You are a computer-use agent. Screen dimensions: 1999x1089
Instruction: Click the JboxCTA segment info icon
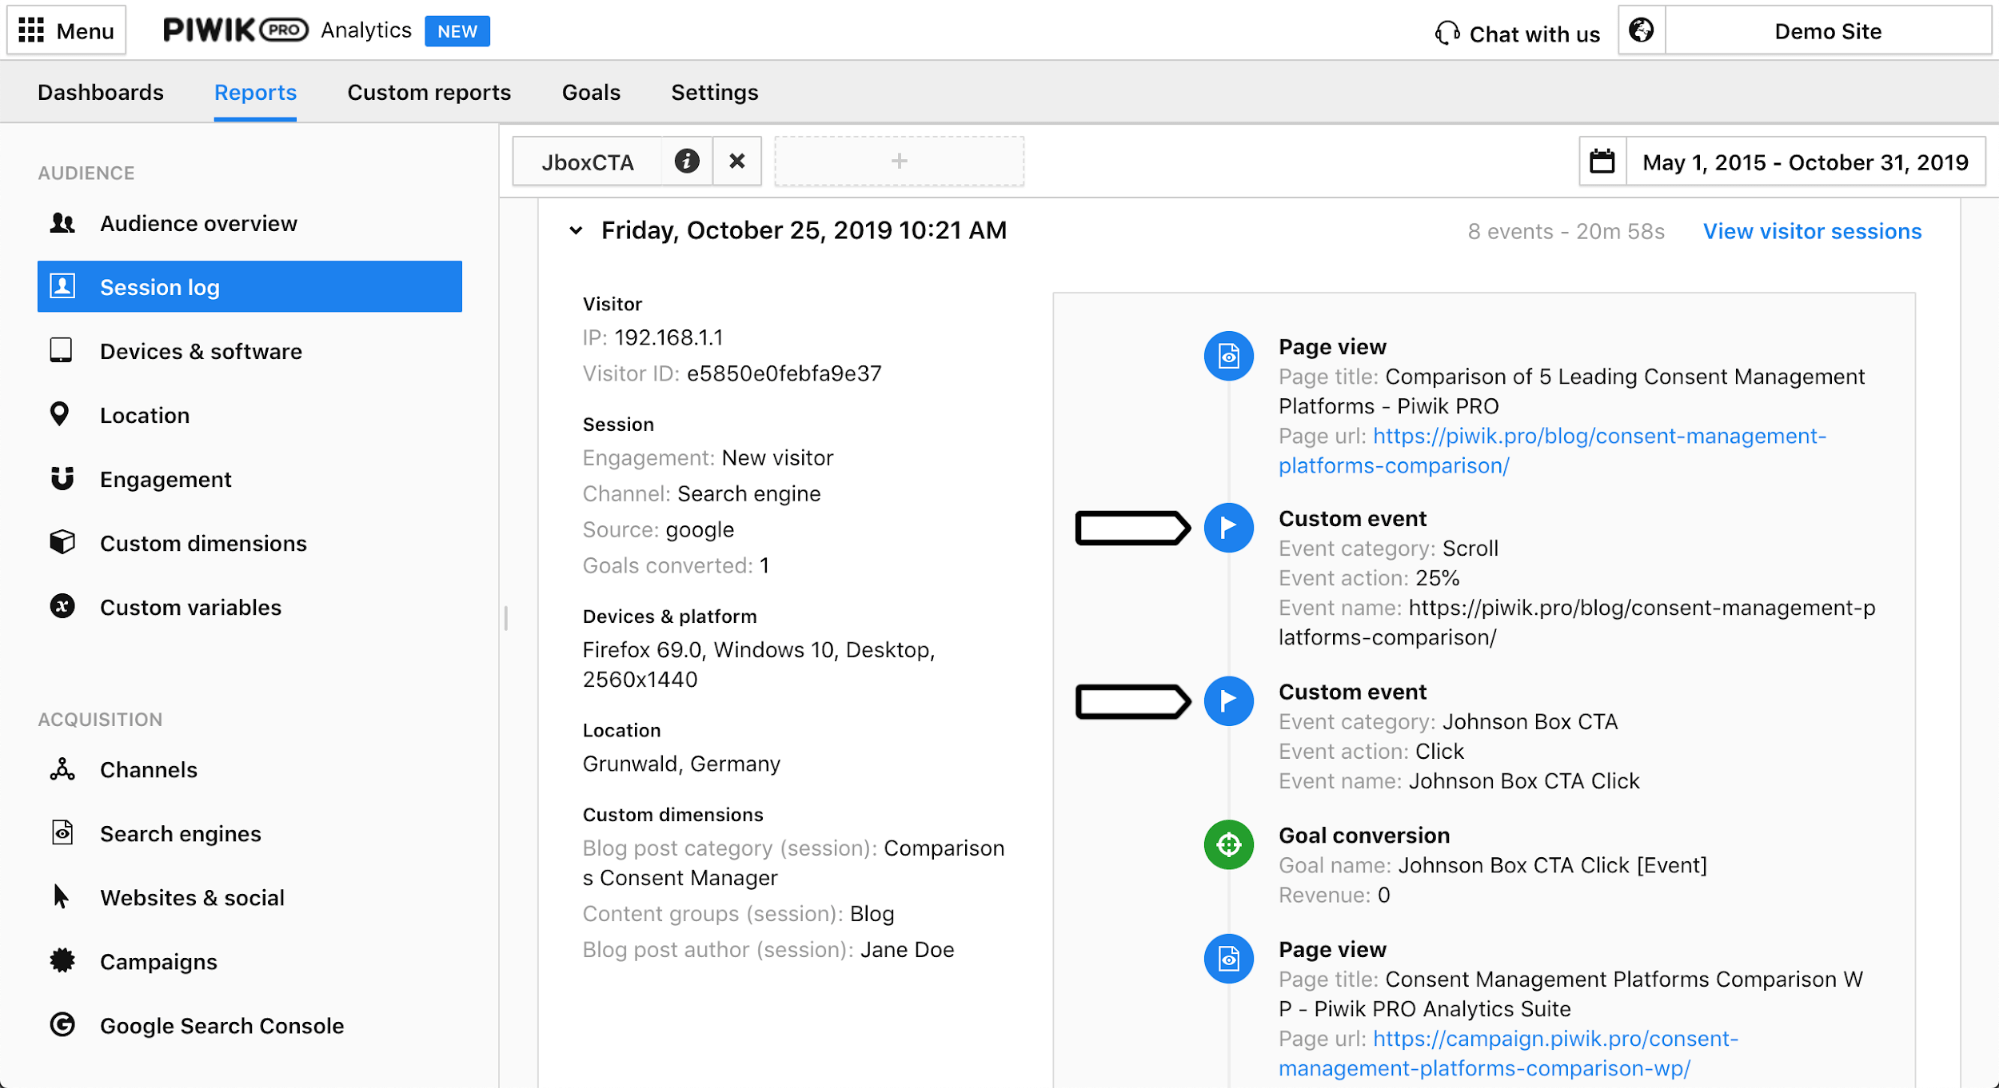click(687, 161)
